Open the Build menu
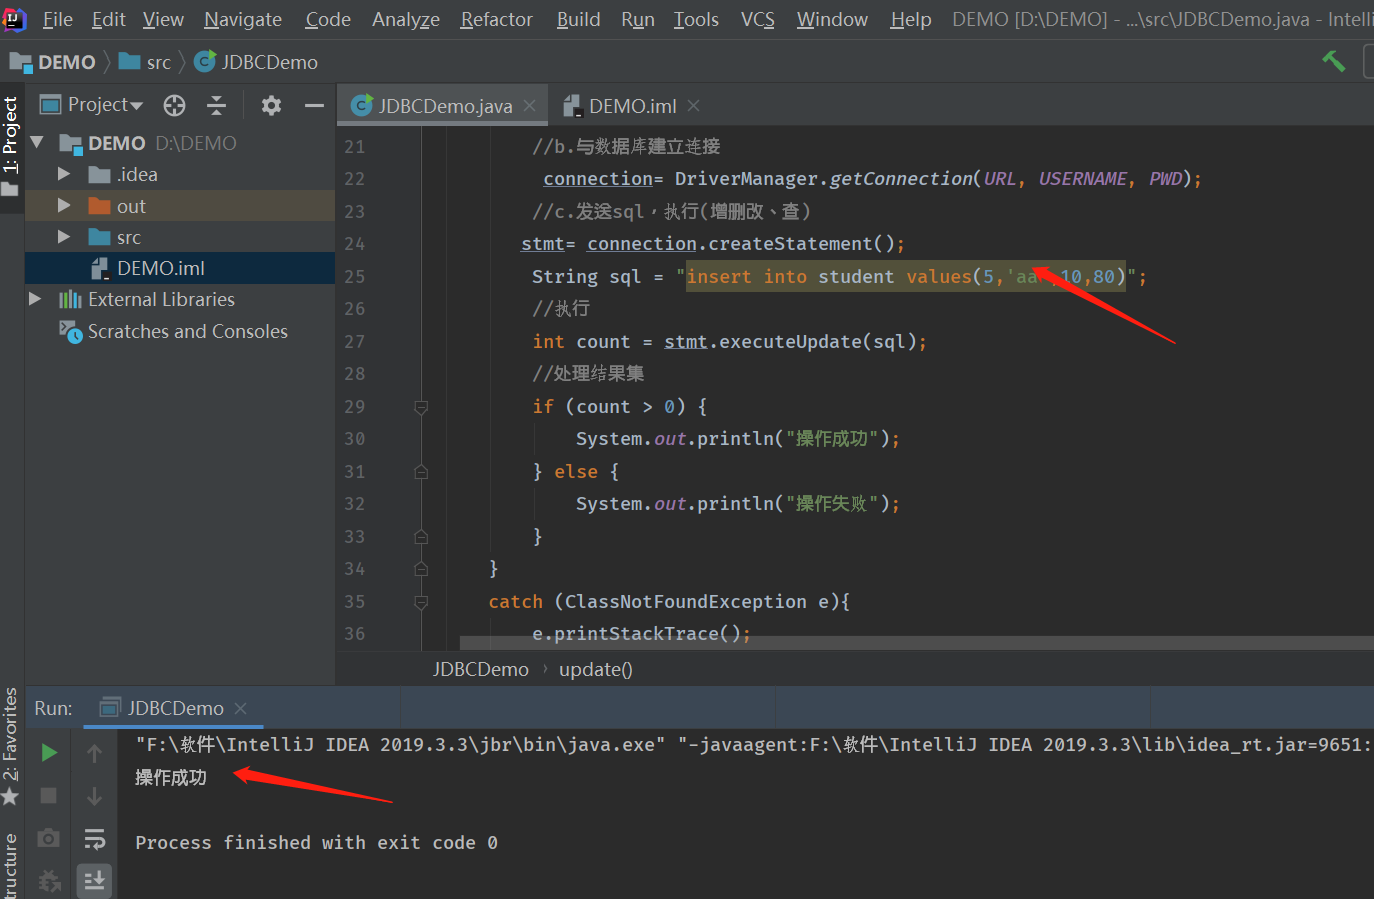1374x899 pixels. 579,19
